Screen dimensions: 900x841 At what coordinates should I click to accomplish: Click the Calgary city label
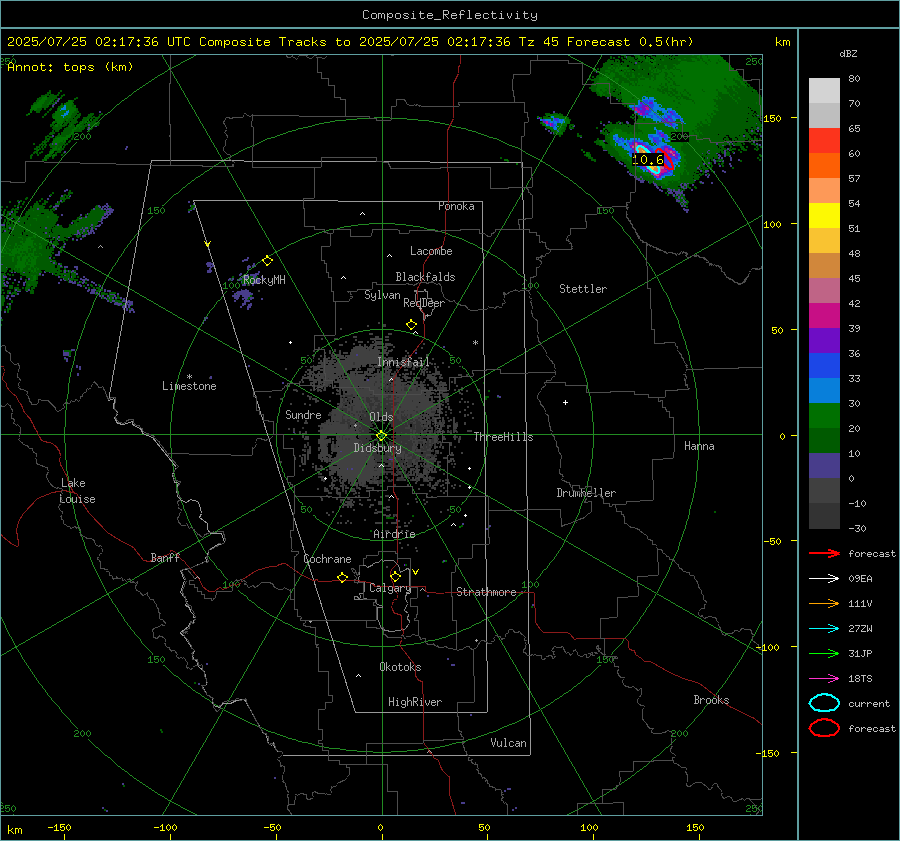point(390,588)
